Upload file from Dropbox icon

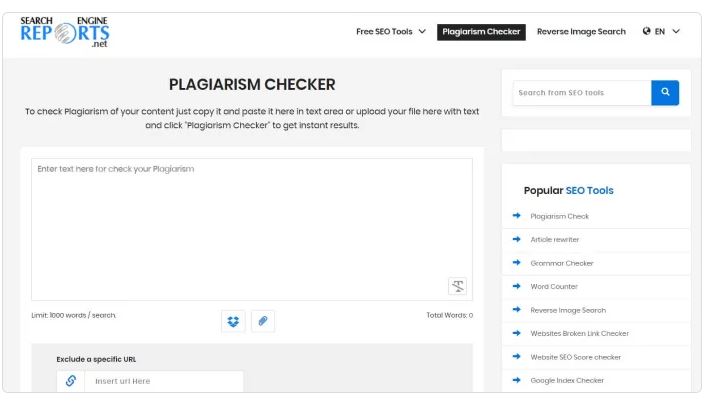coord(233,321)
